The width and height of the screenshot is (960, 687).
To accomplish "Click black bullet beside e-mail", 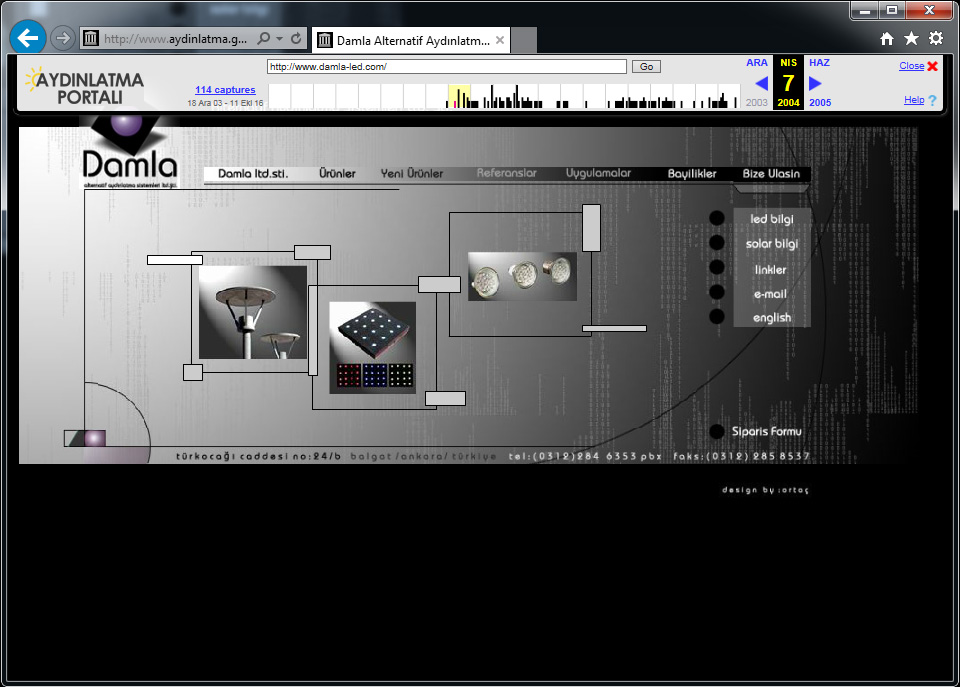I will click(716, 292).
